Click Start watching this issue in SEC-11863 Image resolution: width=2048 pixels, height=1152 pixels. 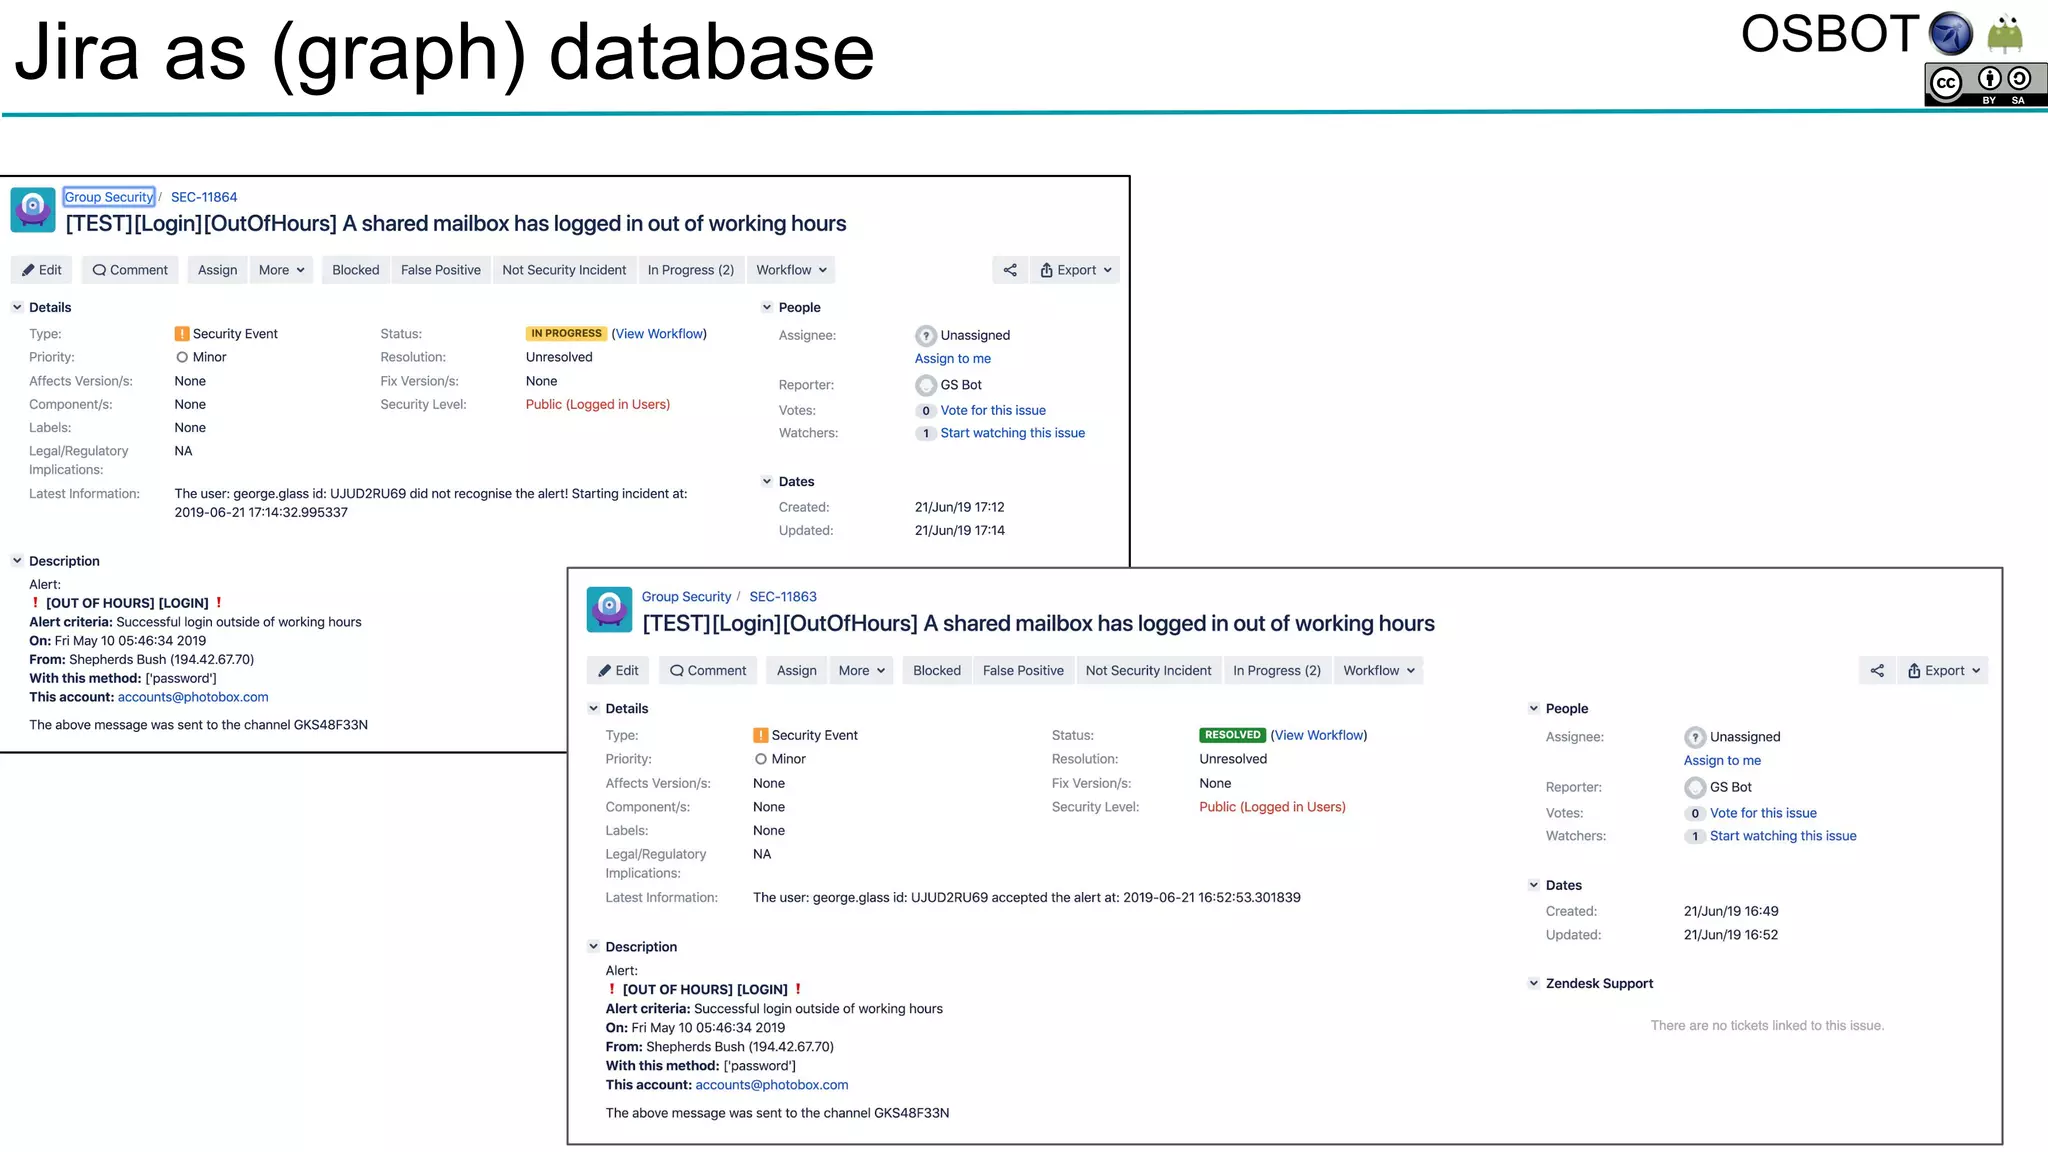point(1783,836)
